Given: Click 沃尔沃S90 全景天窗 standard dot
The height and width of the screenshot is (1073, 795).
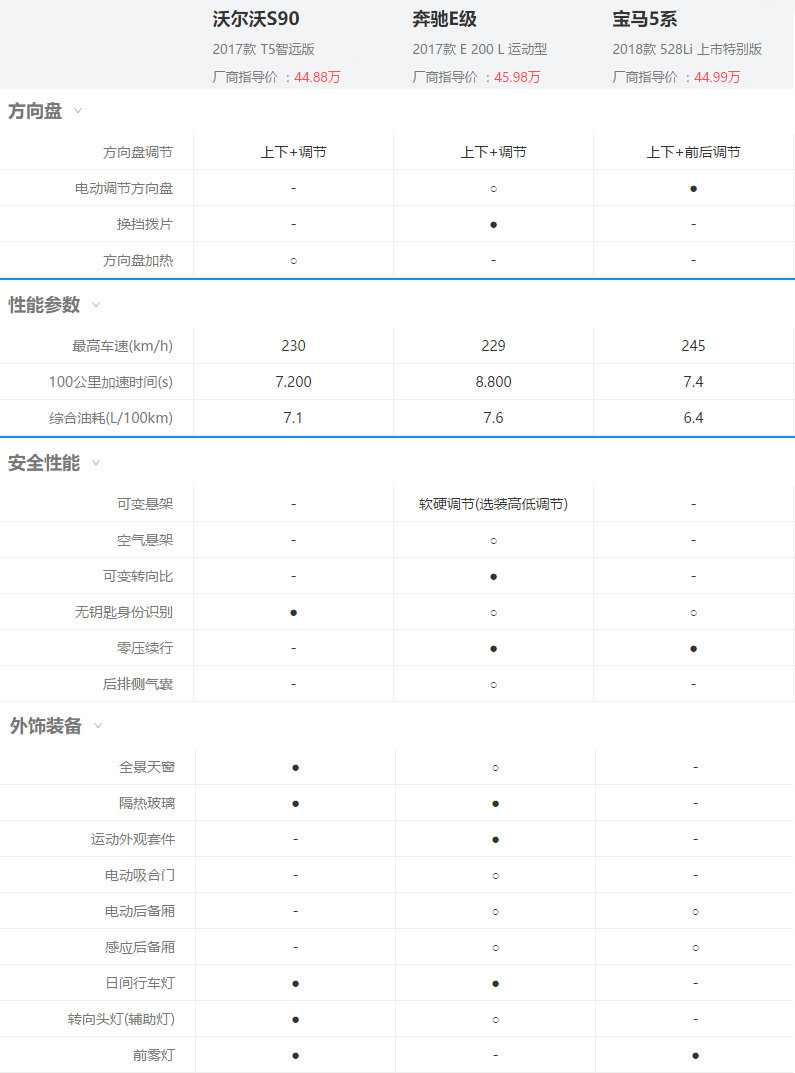Looking at the screenshot, I should [x=296, y=768].
